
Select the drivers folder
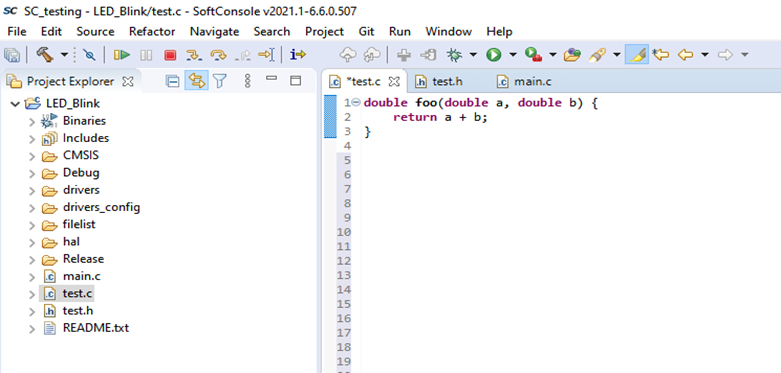click(81, 190)
